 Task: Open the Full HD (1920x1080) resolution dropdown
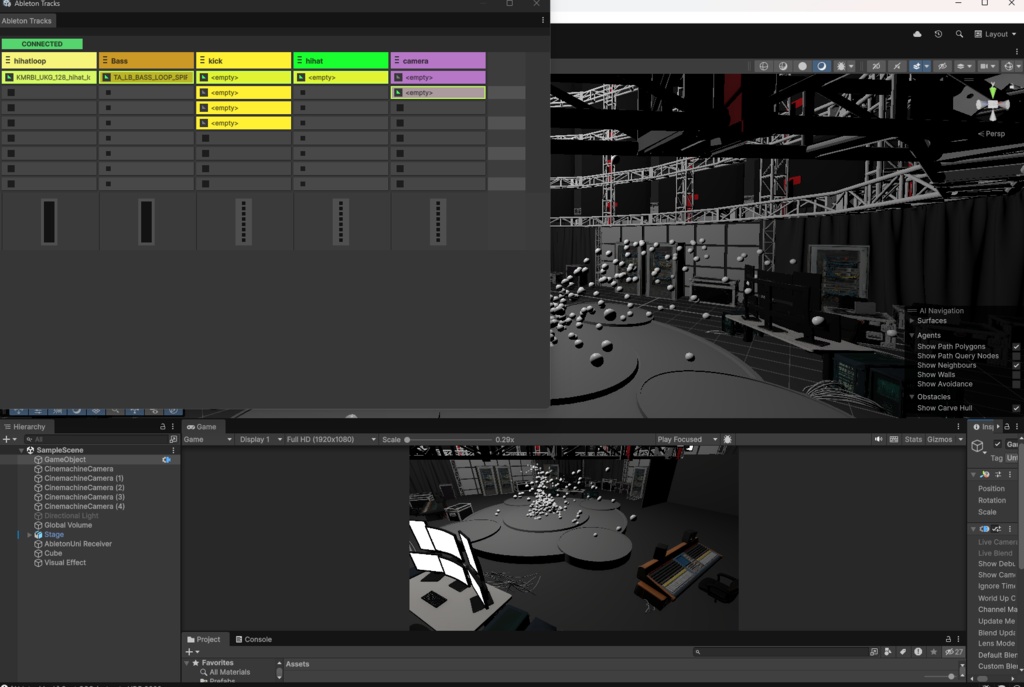331,439
